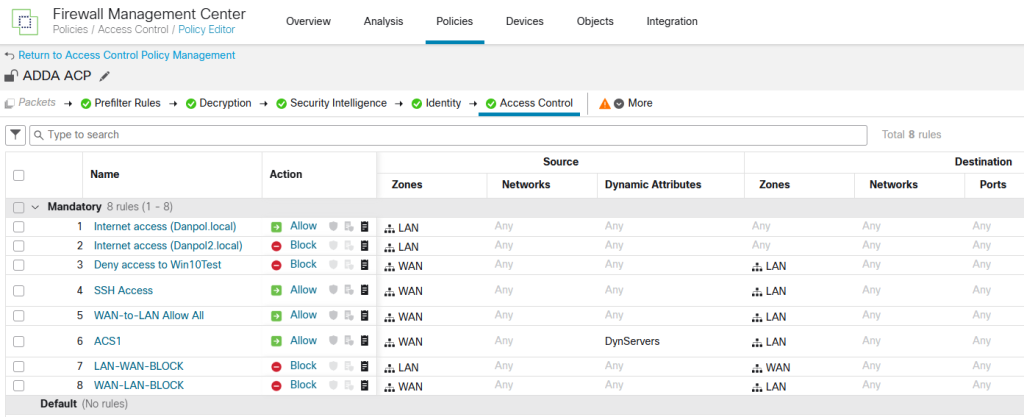
Task: Check the Mandatory section checkbox
Action: [18, 207]
